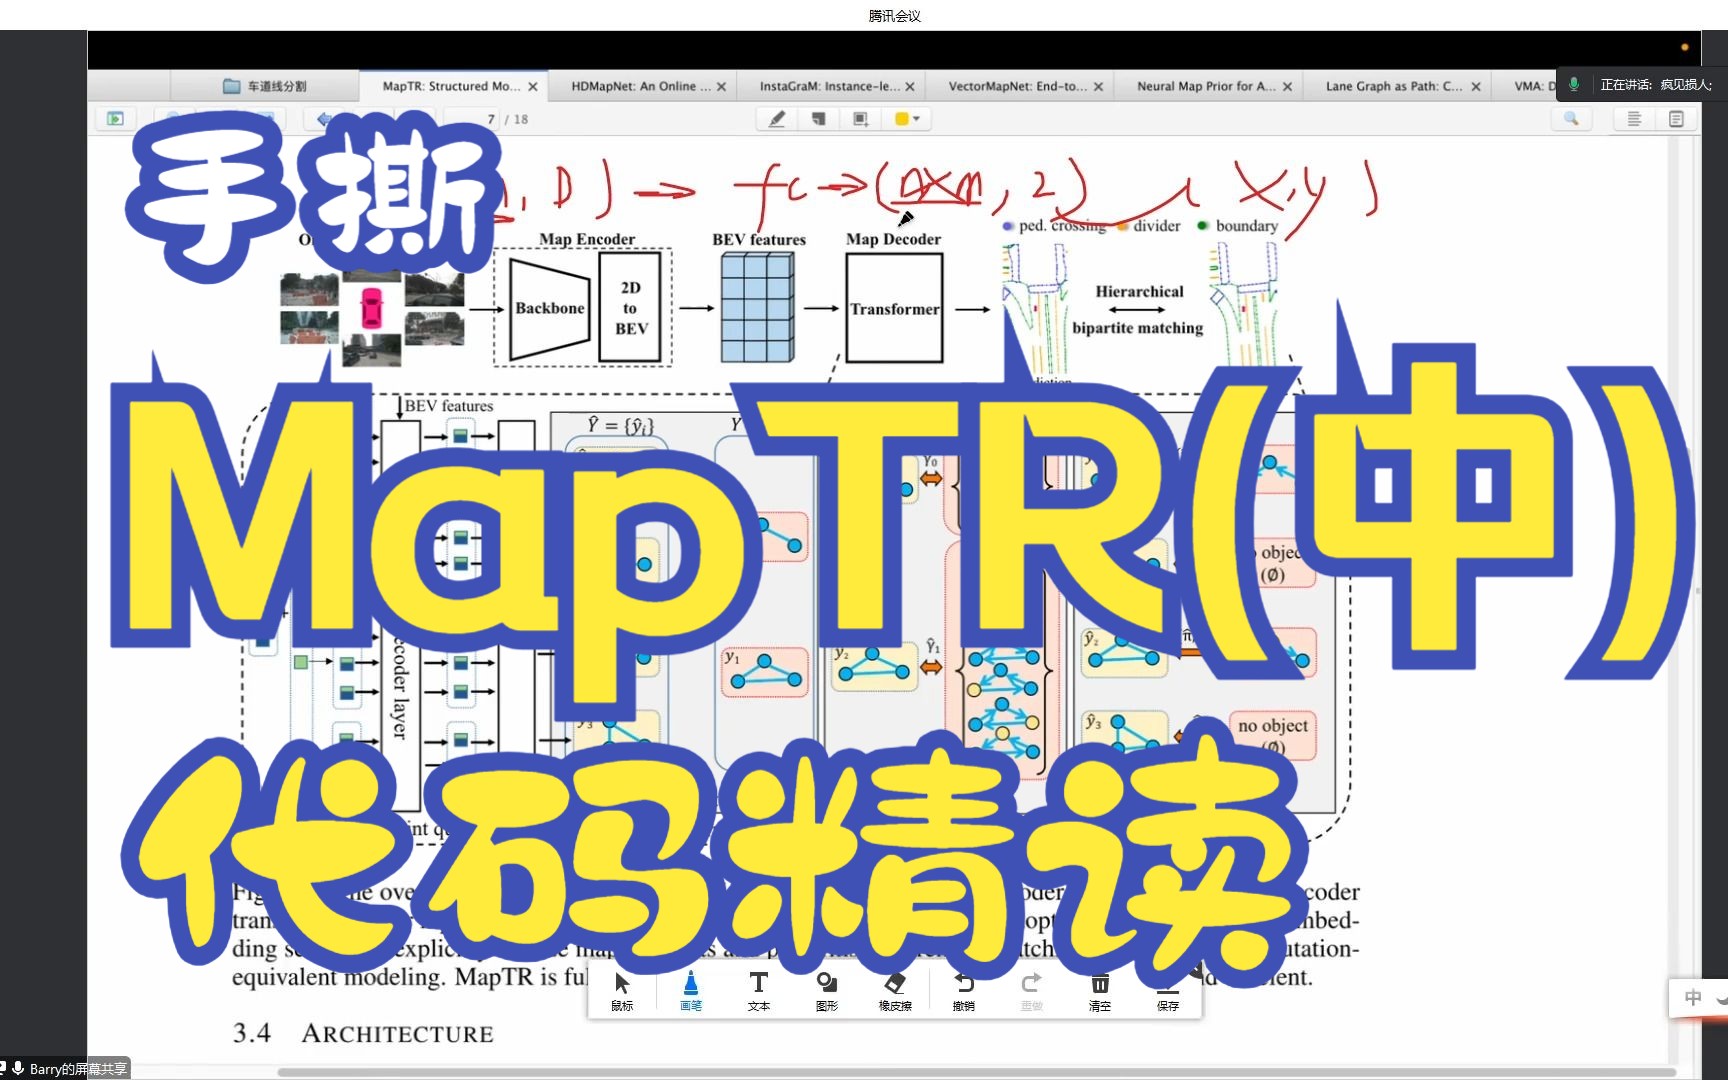Click the Transformer box in the Map Decoder
This screenshot has width=1728, height=1080.
[x=894, y=308]
